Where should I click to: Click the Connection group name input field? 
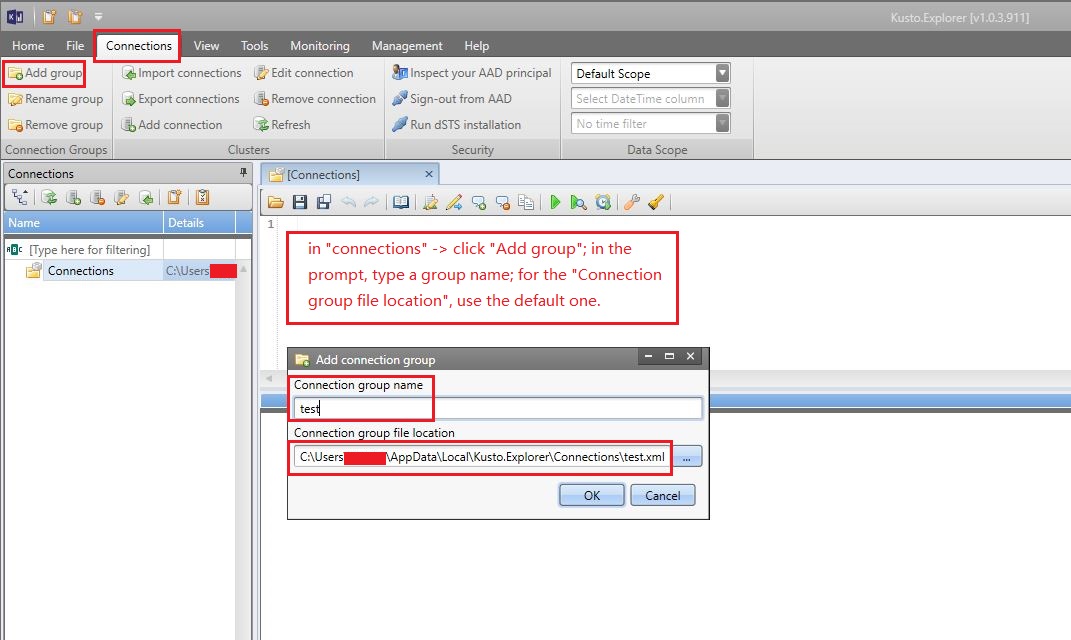(x=498, y=408)
